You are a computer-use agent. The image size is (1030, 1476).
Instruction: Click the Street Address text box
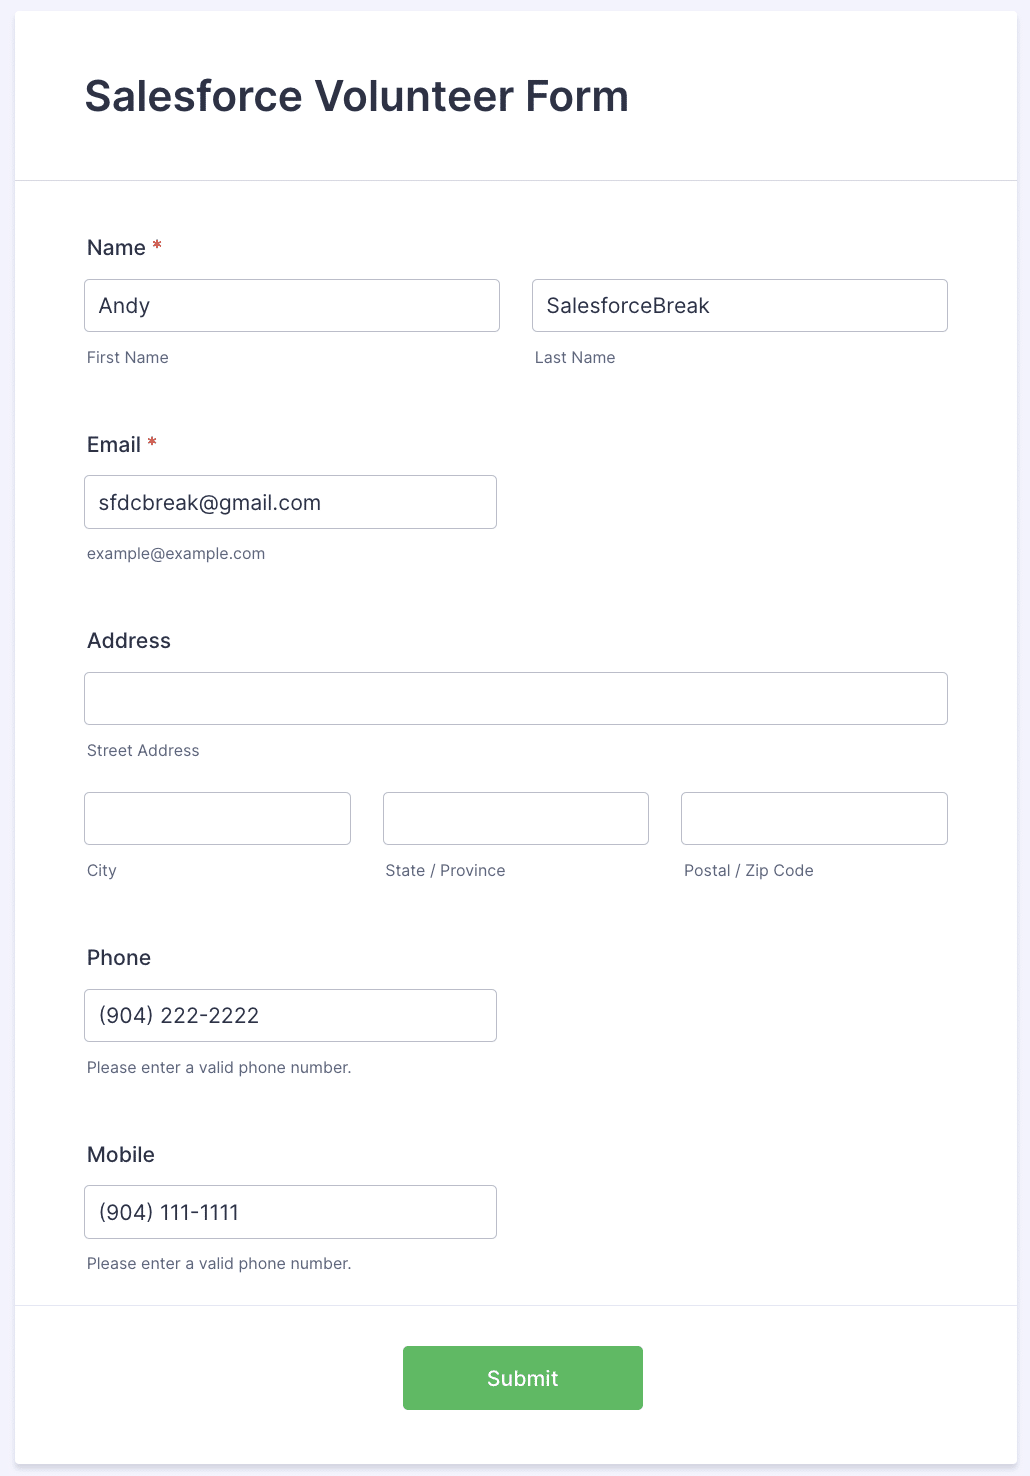[515, 698]
